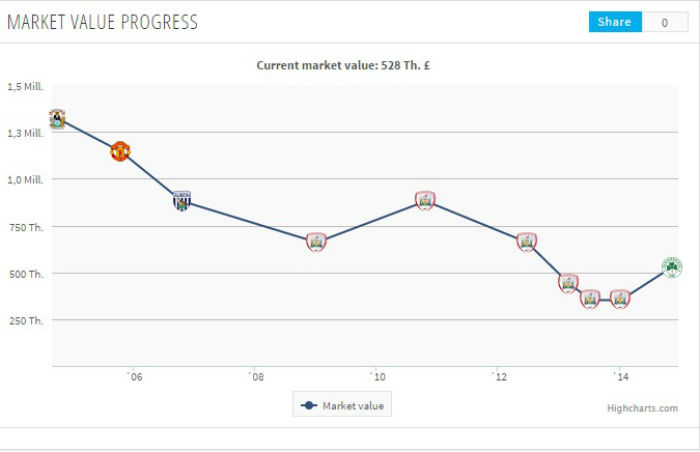Select the green shamrock club crest marker
Screen dimensions: 700x452
672,268
